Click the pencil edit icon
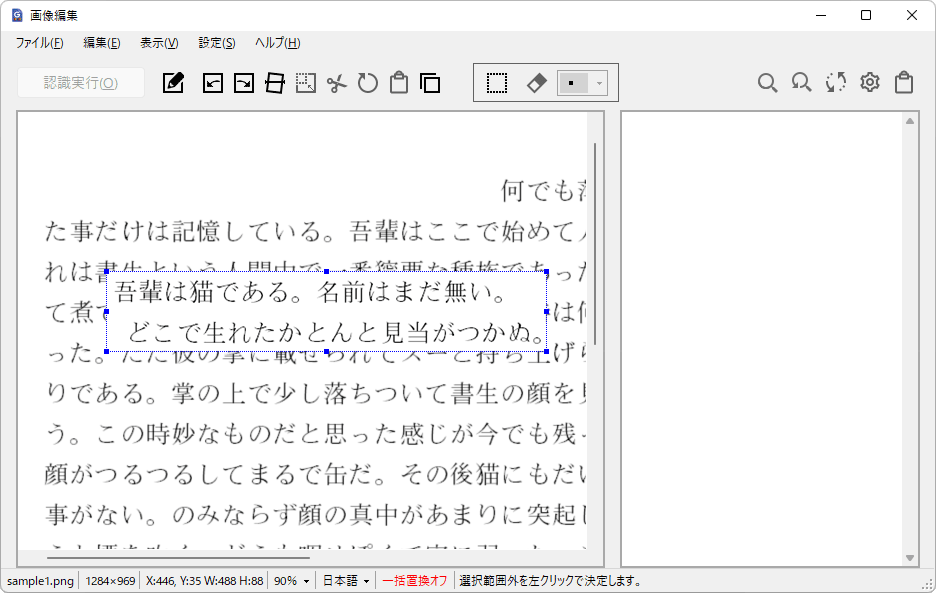This screenshot has height=593, width=936. [x=173, y=82]
